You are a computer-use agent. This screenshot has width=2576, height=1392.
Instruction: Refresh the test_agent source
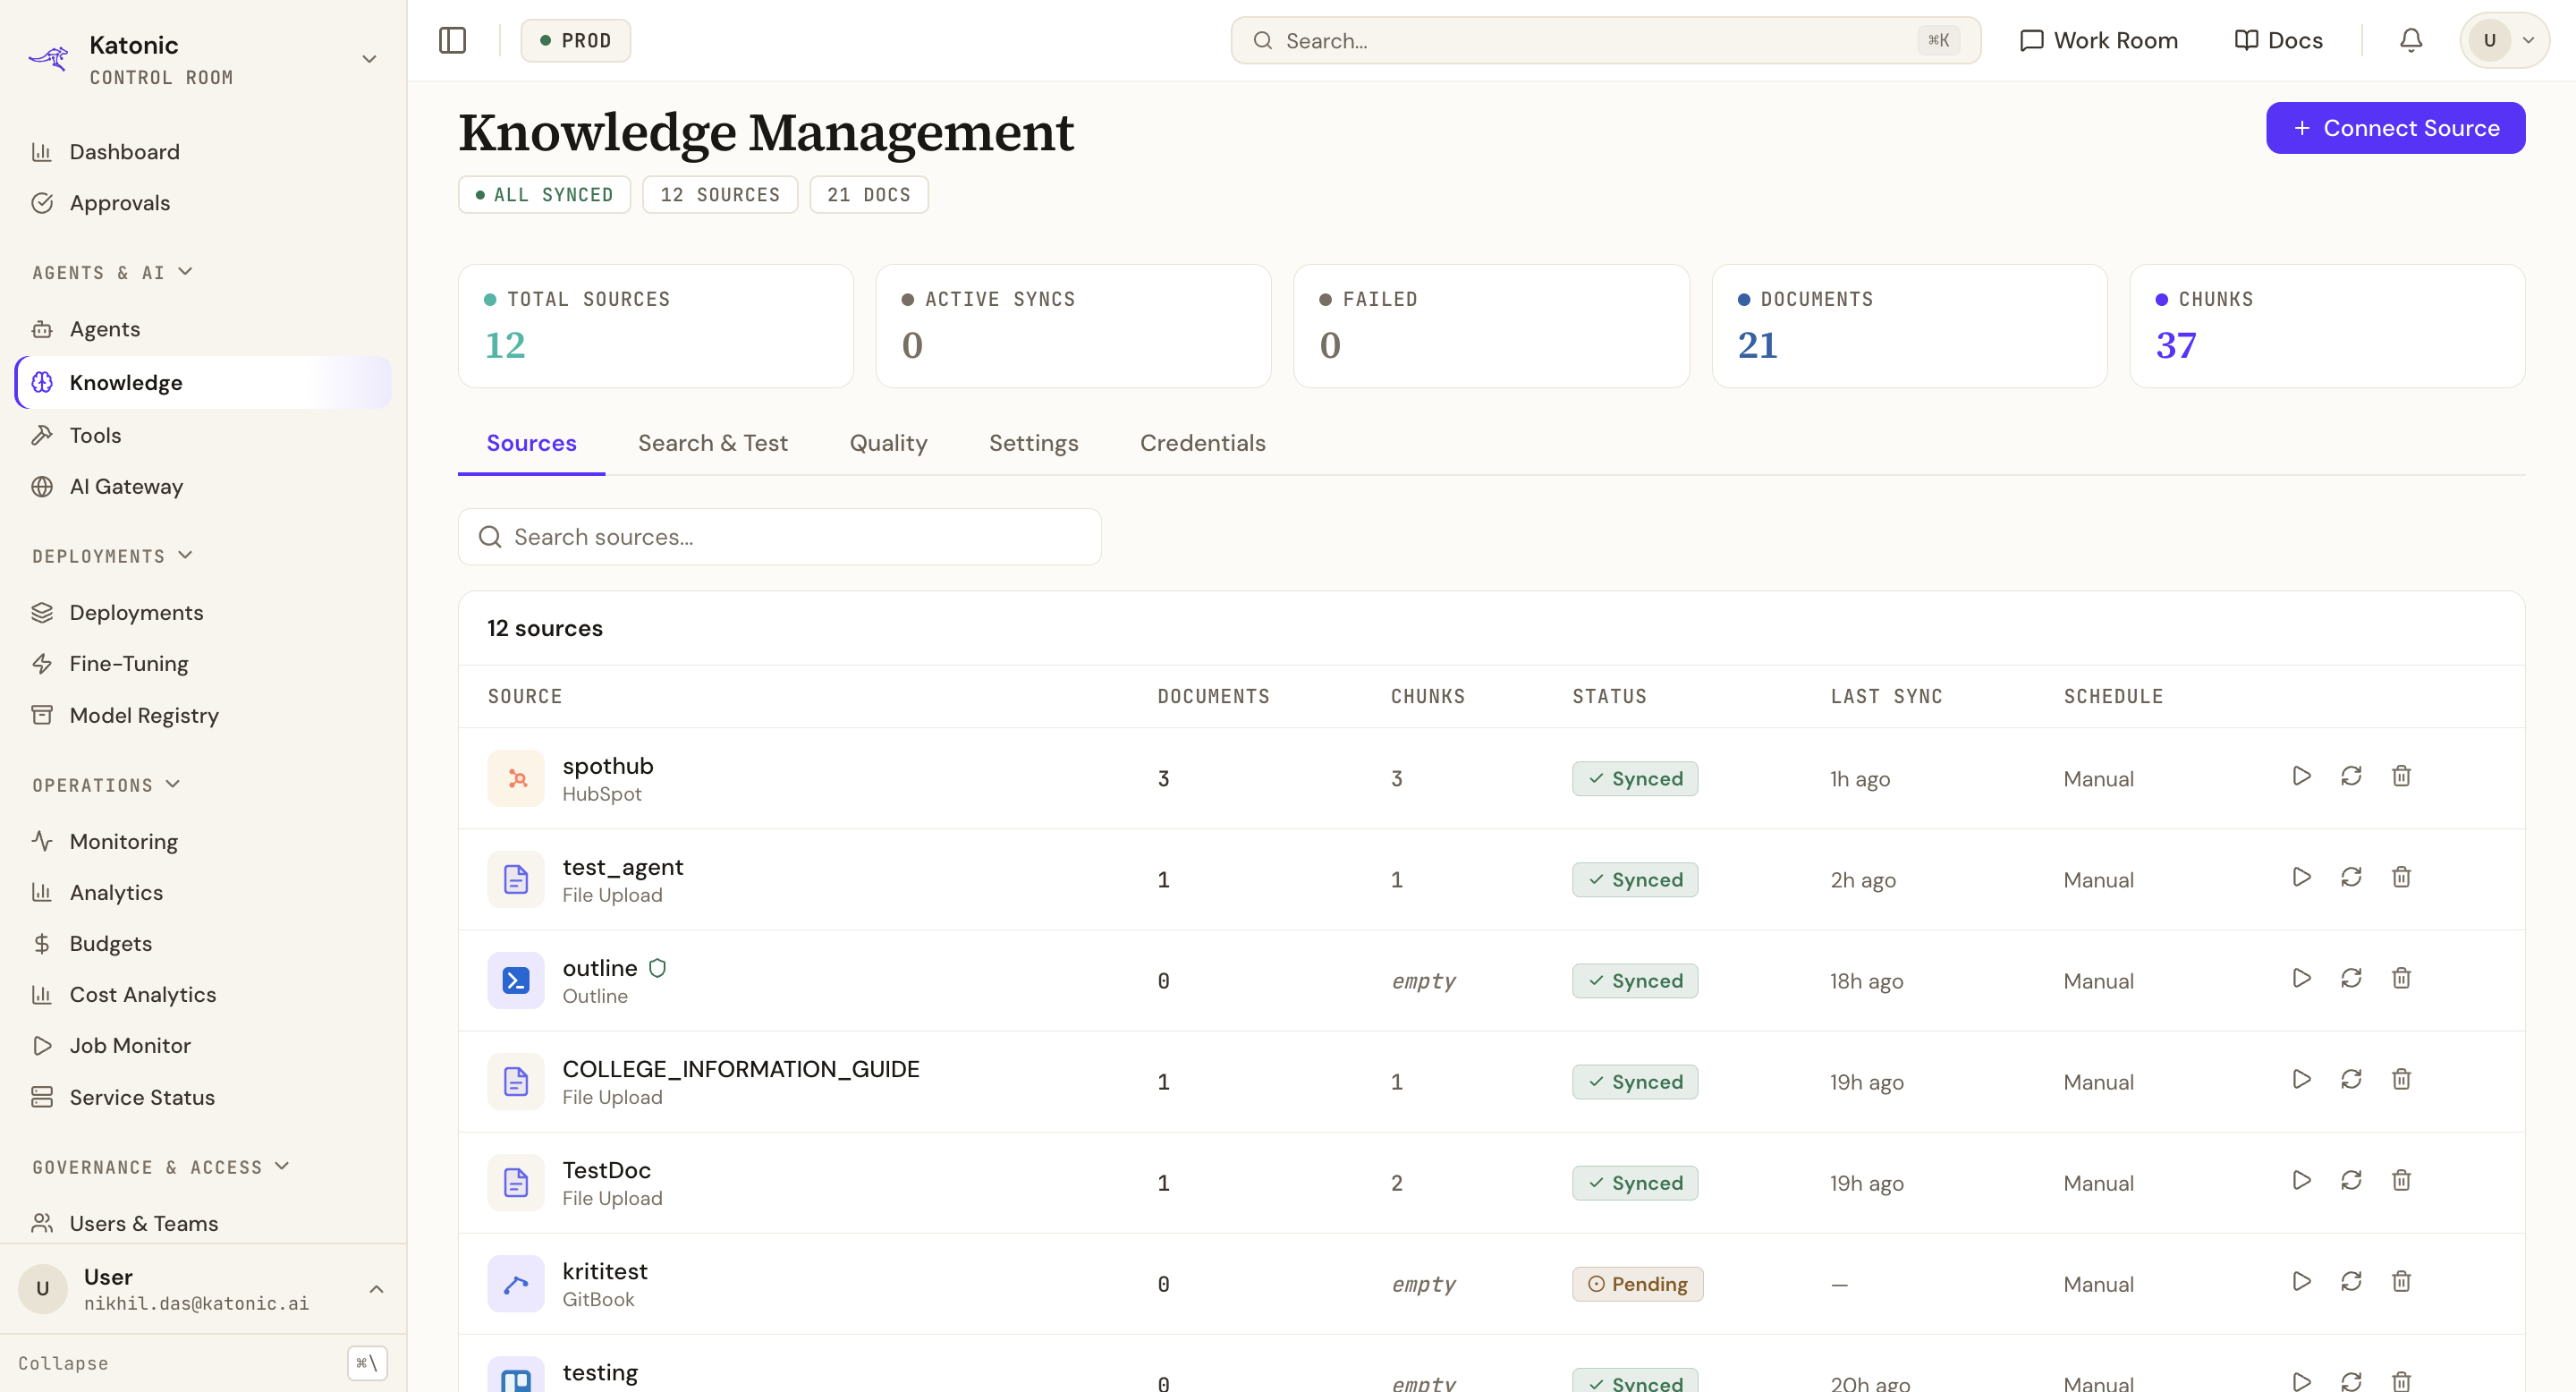point(2351,877)
